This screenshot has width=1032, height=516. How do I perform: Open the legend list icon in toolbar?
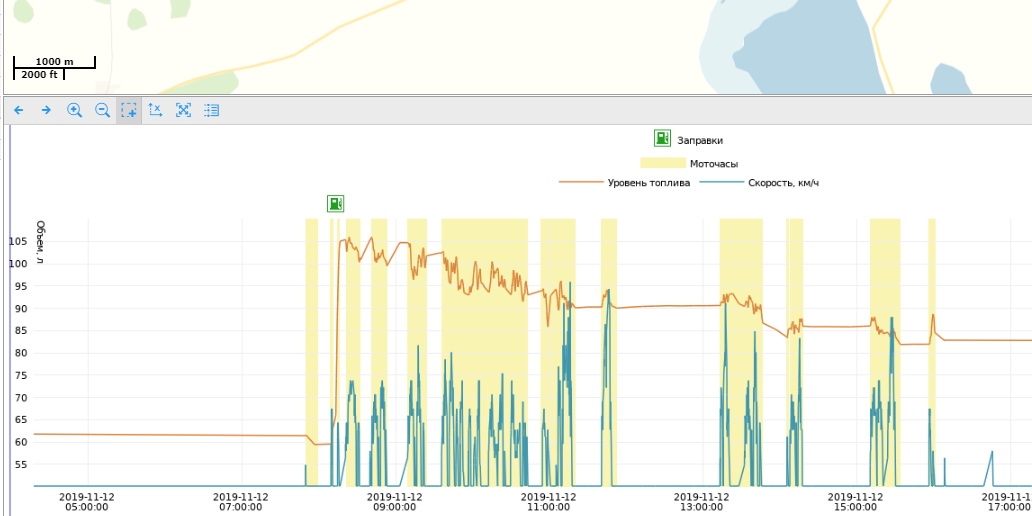[211, 110]
